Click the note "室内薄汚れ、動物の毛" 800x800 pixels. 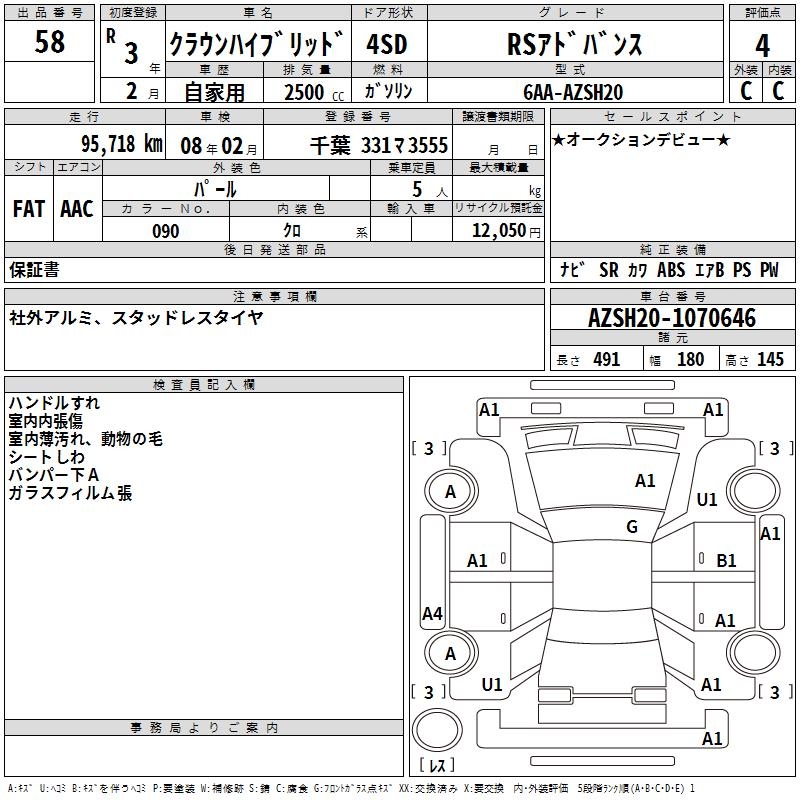pos(85,439)
